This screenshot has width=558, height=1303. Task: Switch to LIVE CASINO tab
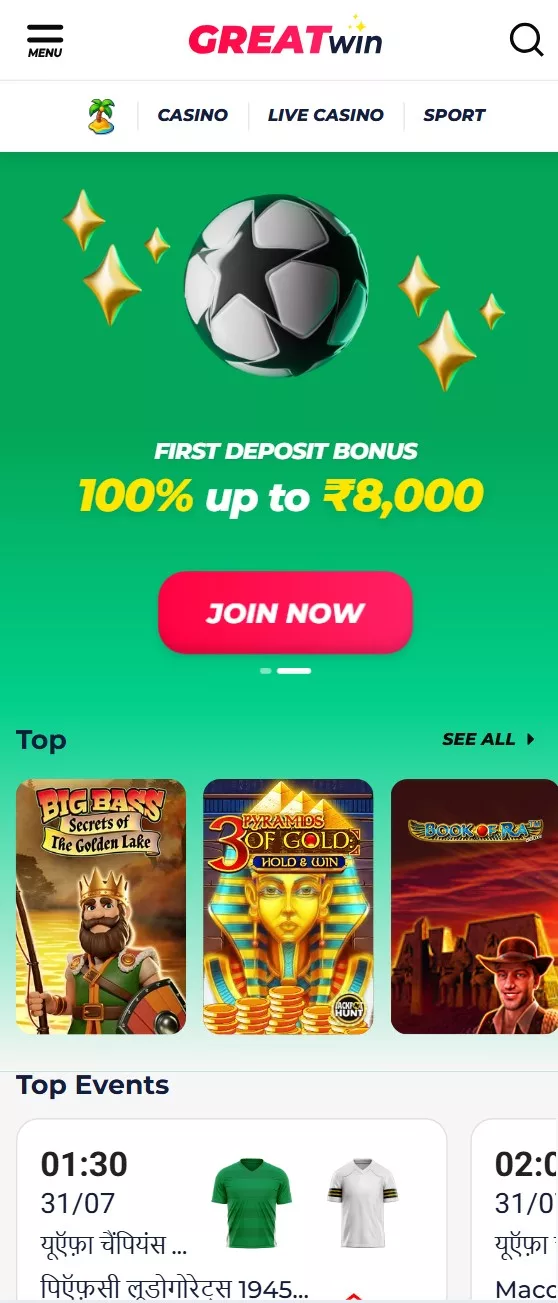coord(325,115)
